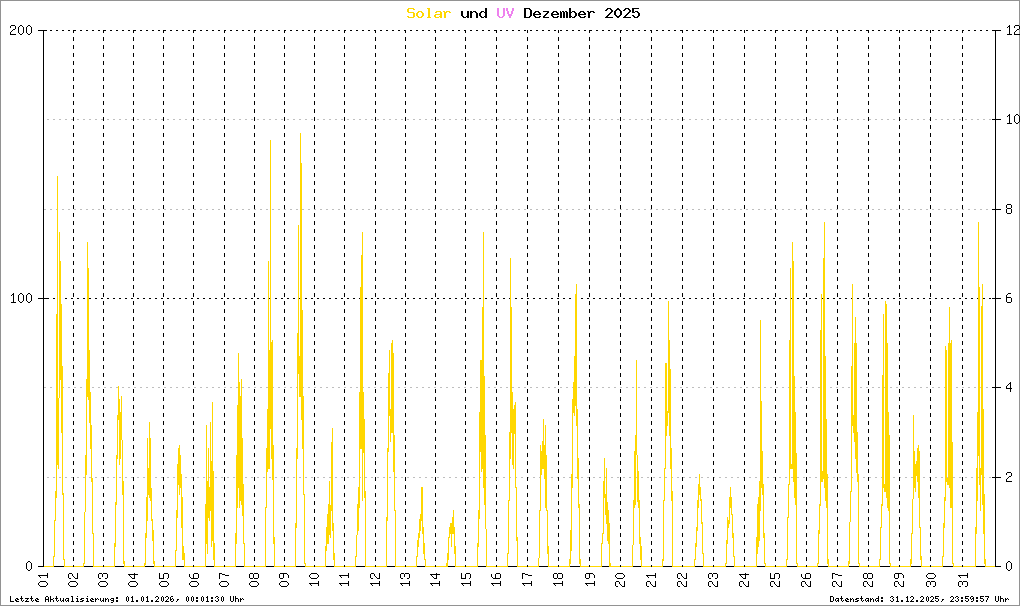Click the pink "UV" word in the title
This screenshot has height=606, width=1020.
click(x=505, y=13)
